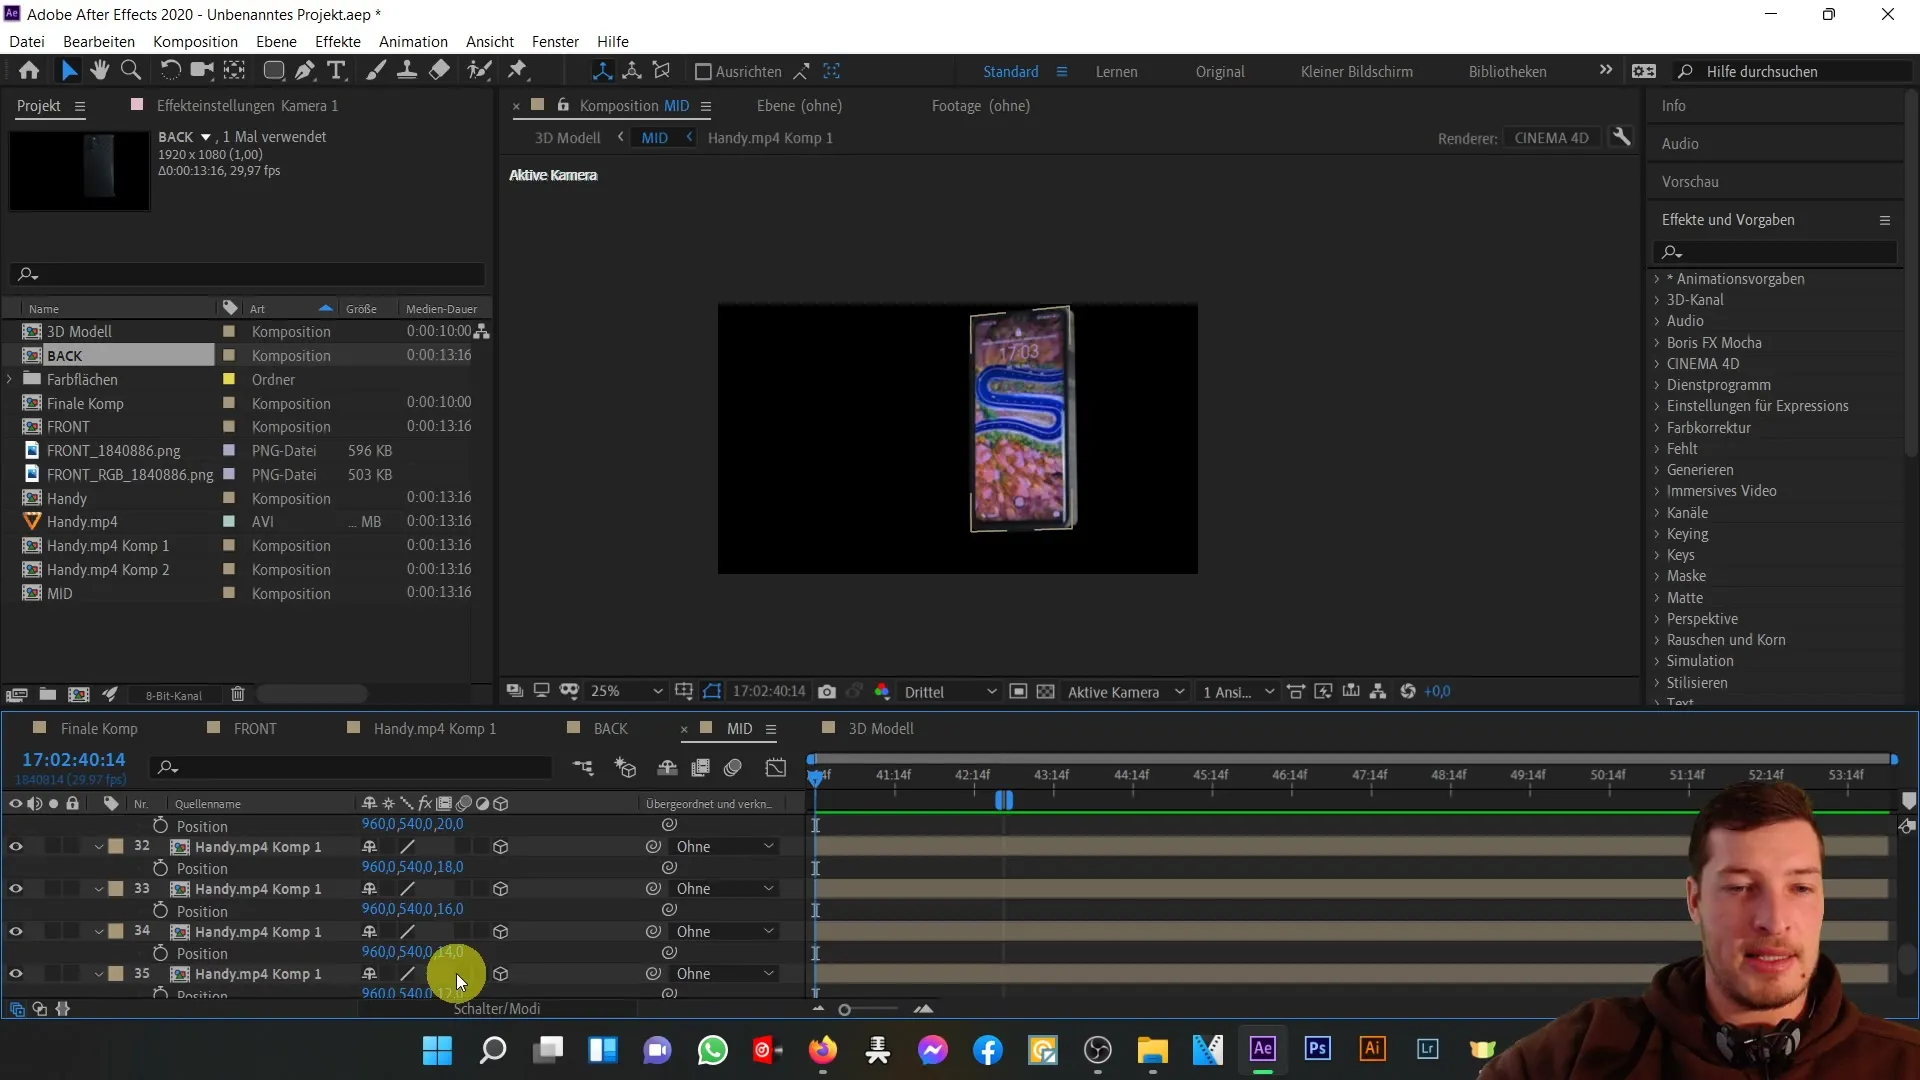Switch to the FRONT composition tab
This screenshot has width=1920, height=1080.
256,728
